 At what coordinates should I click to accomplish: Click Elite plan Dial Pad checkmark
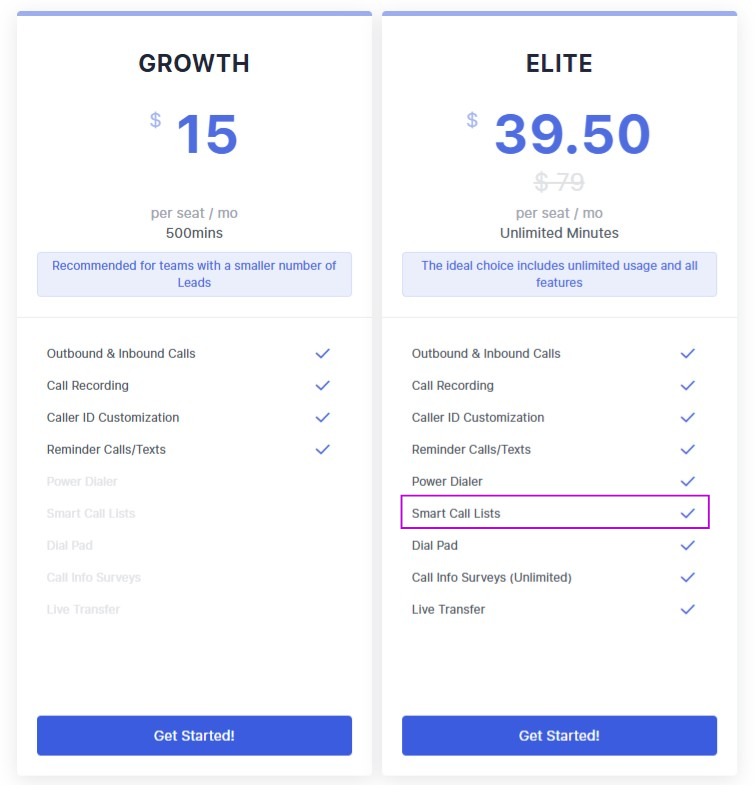pyautogui.click(x=687, y=546)
